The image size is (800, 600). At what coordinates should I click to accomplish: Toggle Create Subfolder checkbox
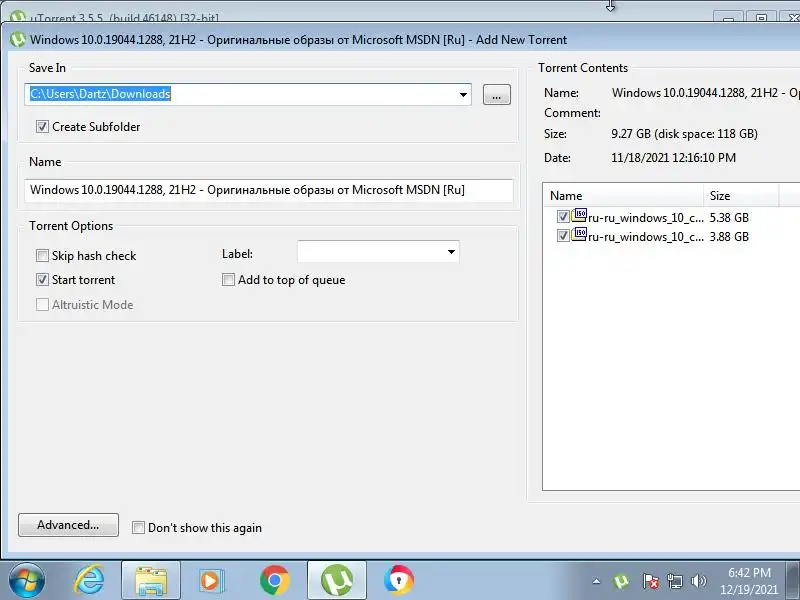42,127
